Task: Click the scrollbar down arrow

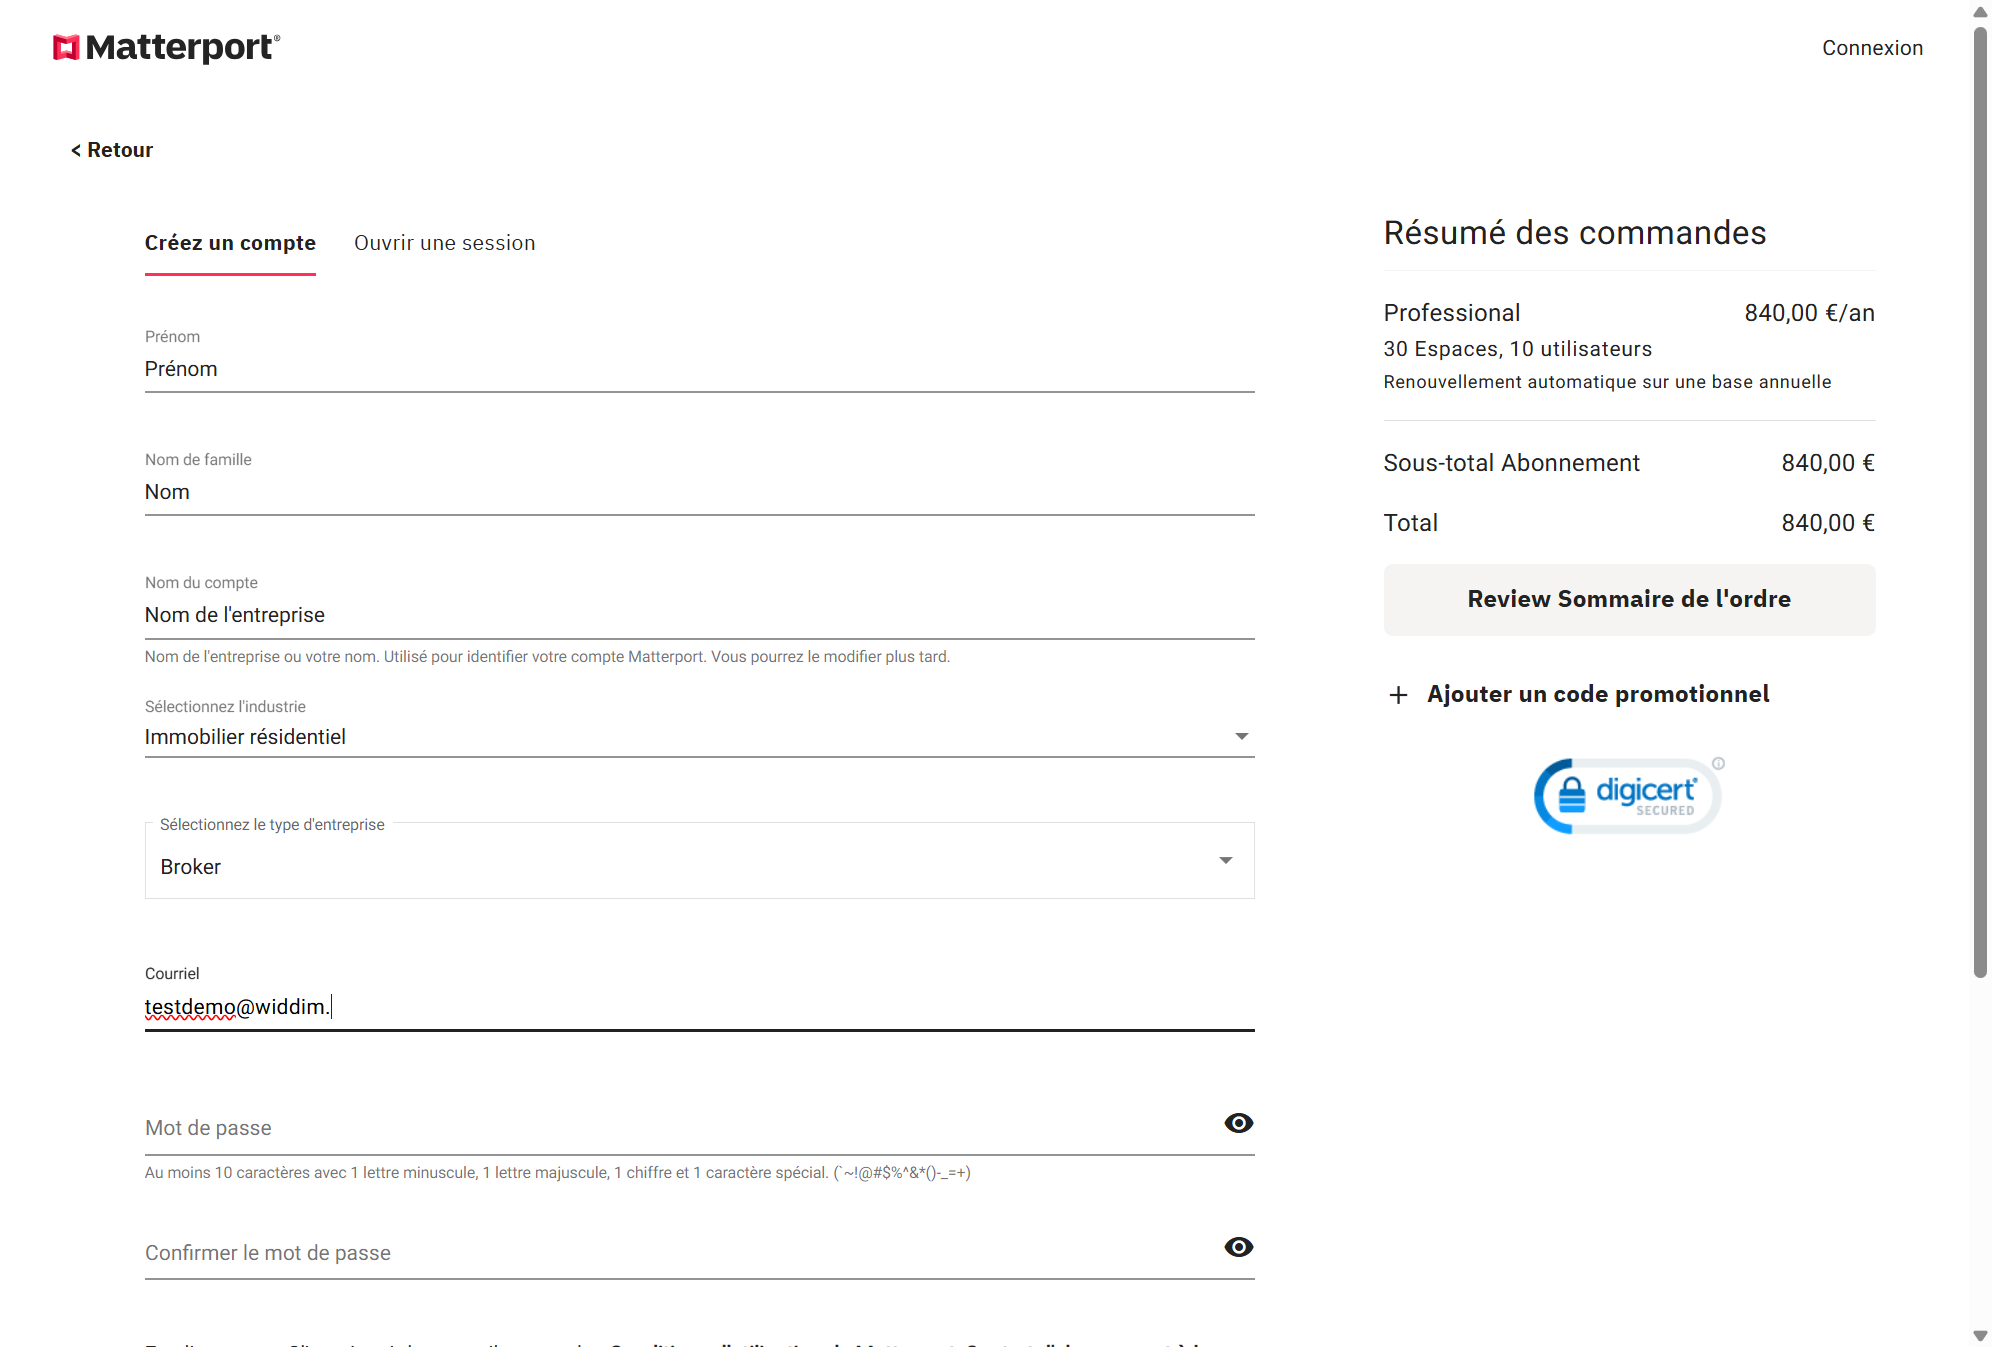Action: click(x=1980, y=1336)
